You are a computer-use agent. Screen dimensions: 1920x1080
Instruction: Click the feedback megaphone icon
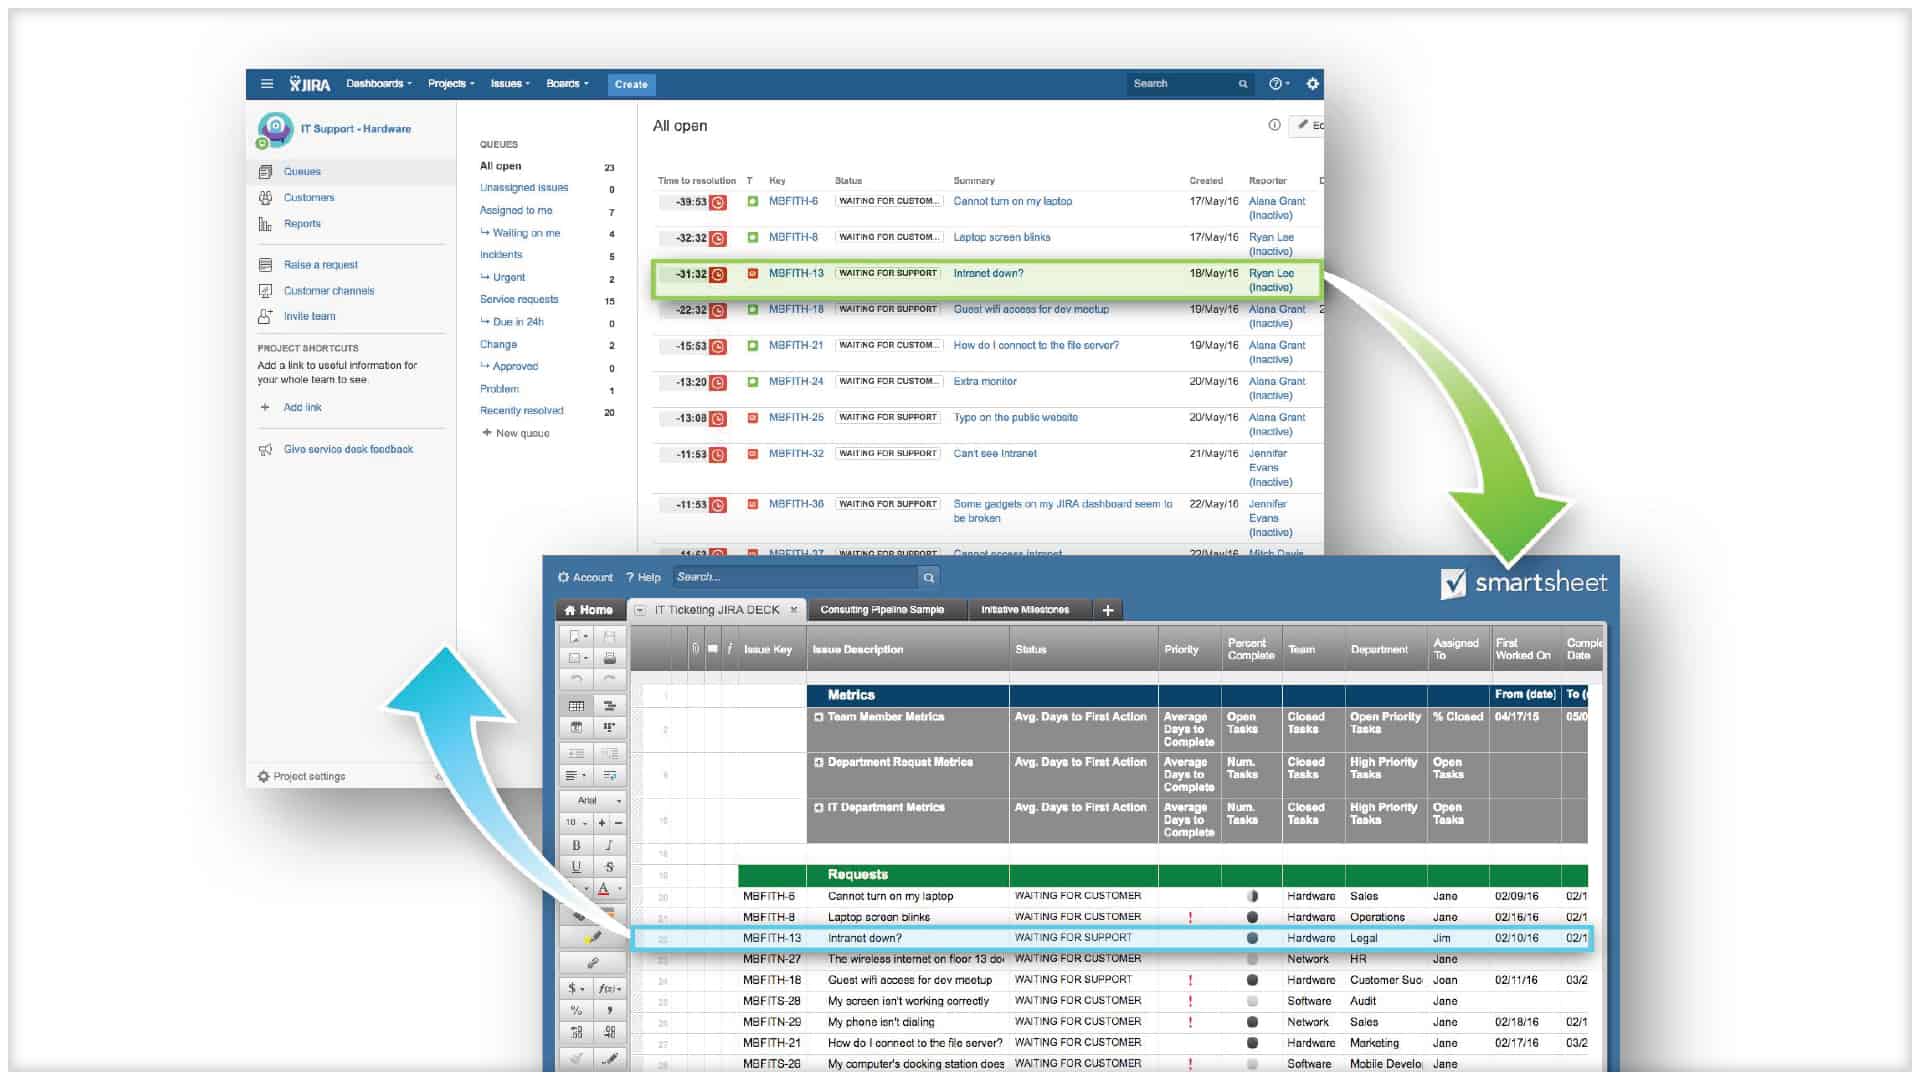(x=265, y=450)
